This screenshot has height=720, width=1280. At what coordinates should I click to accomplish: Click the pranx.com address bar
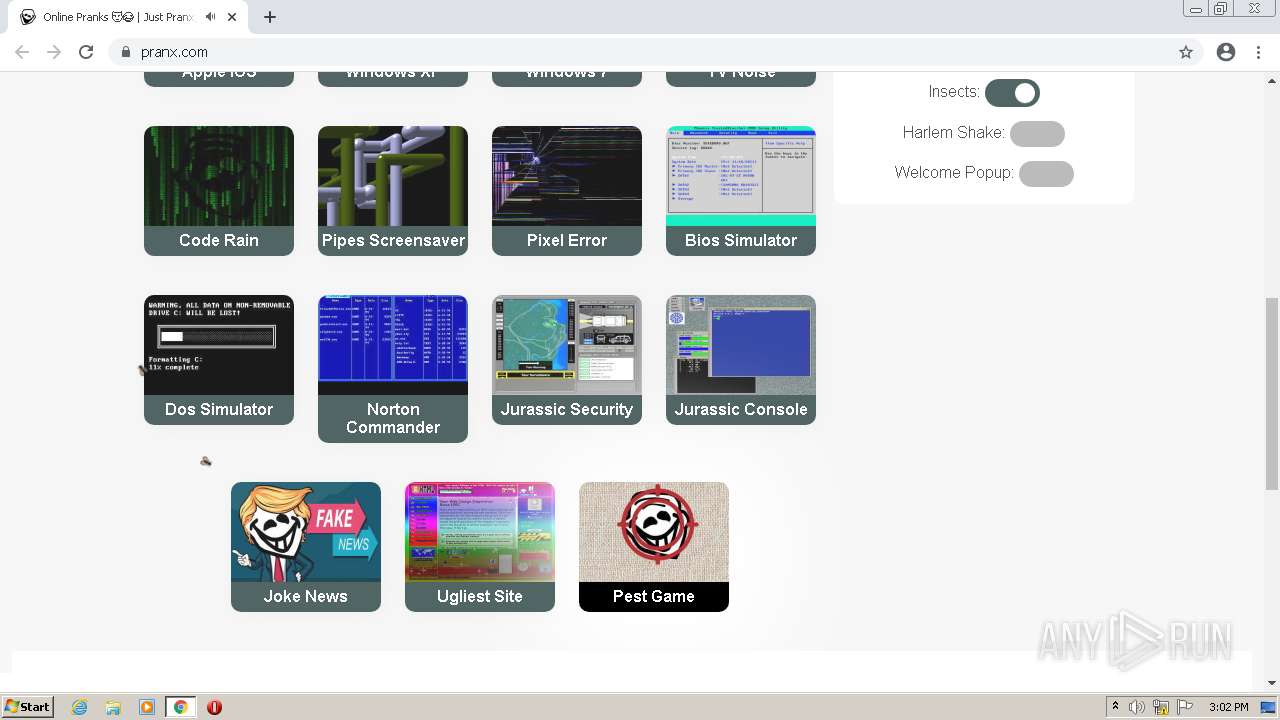click(x=655, y=52)
